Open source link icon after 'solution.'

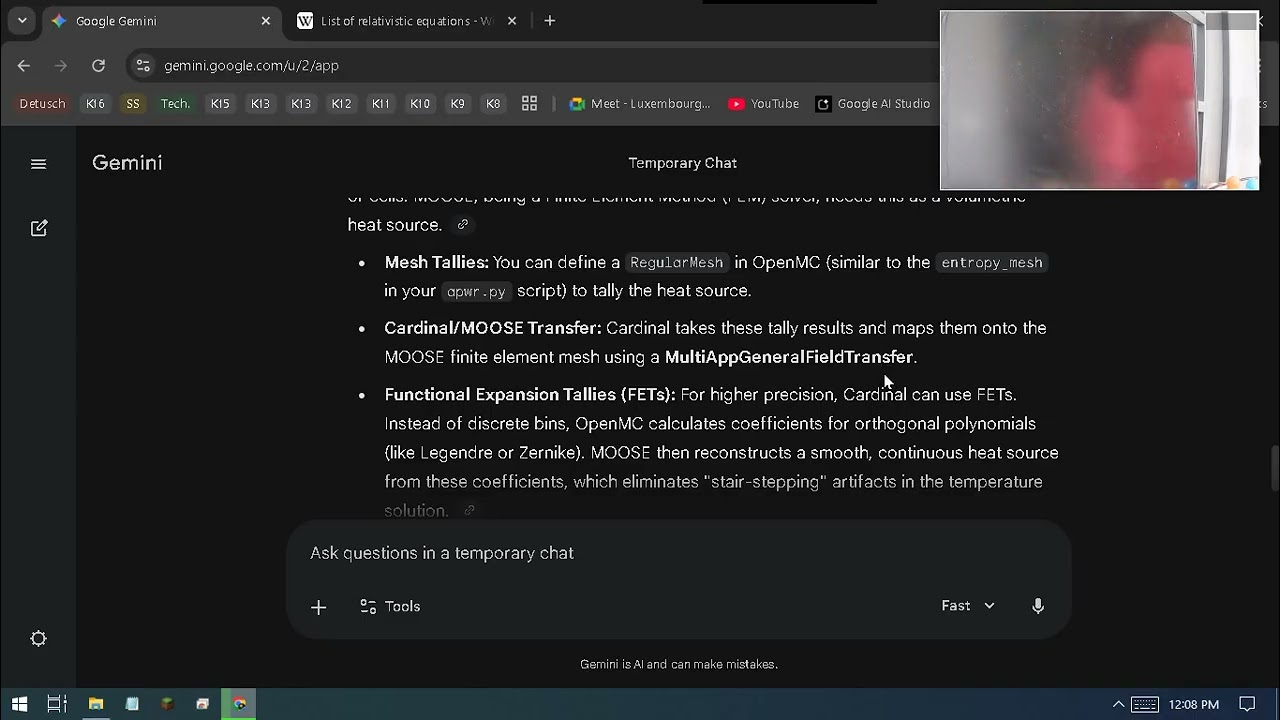click(x=469, y=511)
